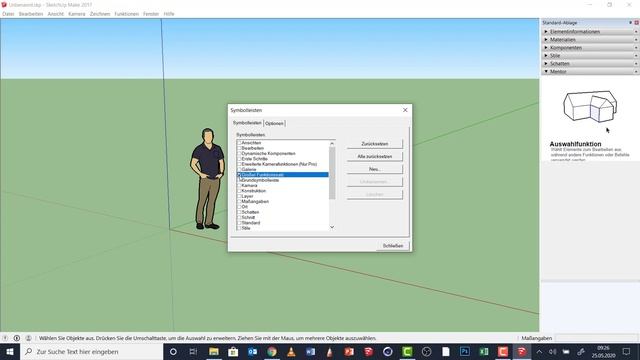The height and width of the screenshot is (360, 640).
Task: Click the Zurücksetzen button
Action: coord(375,144)
